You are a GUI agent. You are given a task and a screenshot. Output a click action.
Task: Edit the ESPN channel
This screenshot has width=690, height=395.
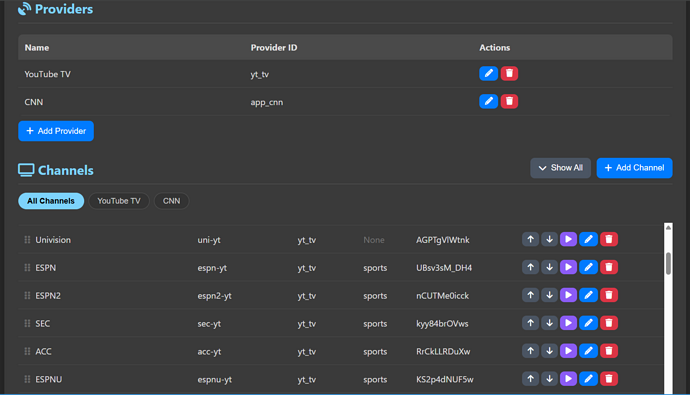(x=588, y=267)
